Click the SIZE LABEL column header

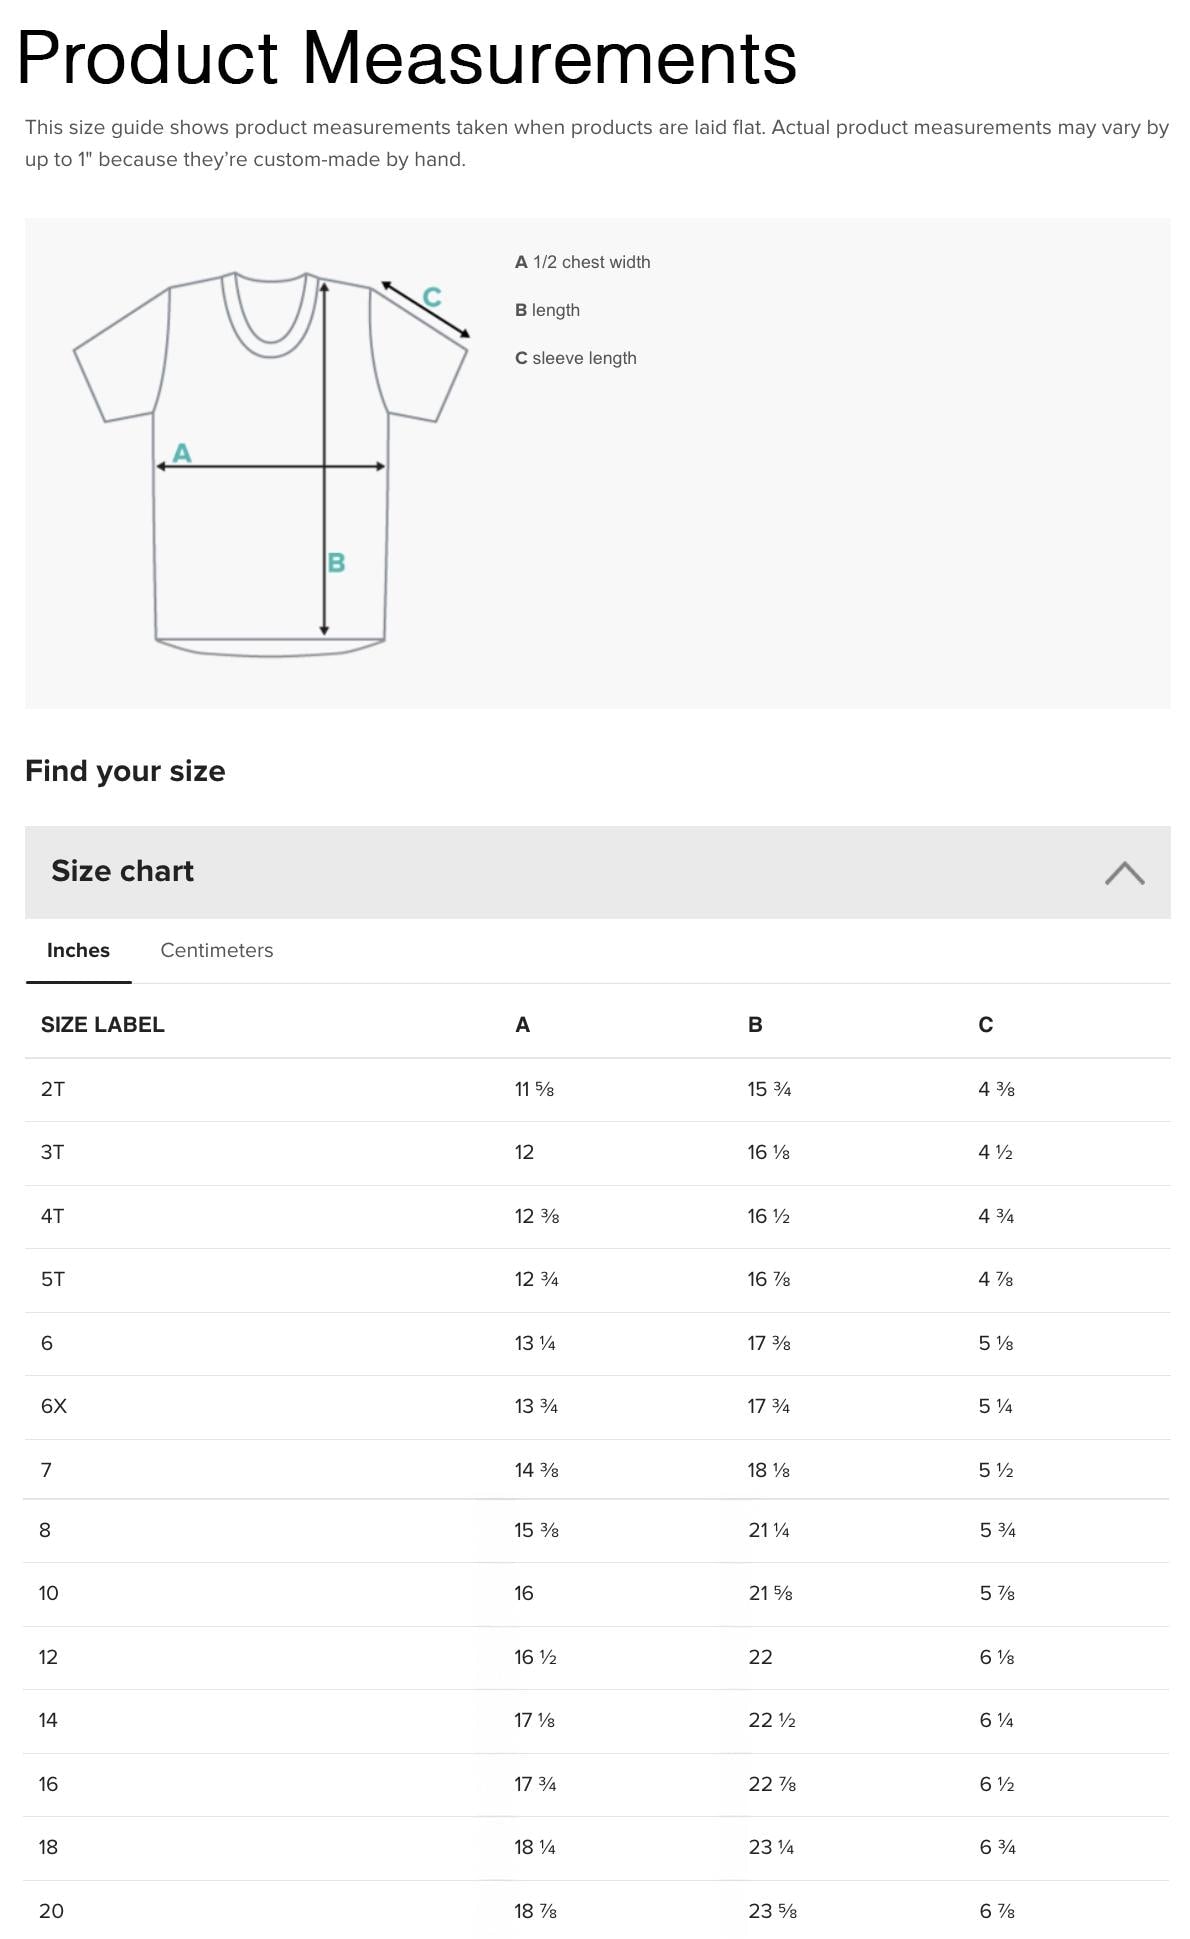[x=102, y=1024]
